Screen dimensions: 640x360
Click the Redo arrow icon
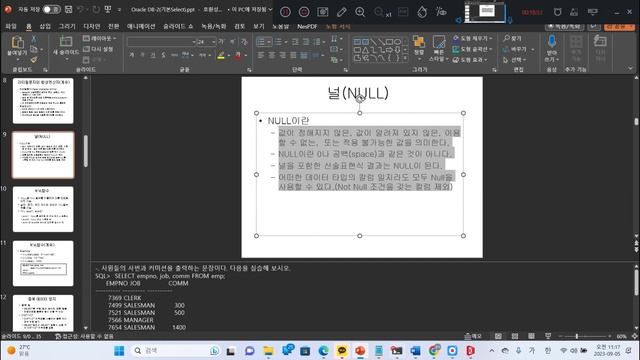97,9
